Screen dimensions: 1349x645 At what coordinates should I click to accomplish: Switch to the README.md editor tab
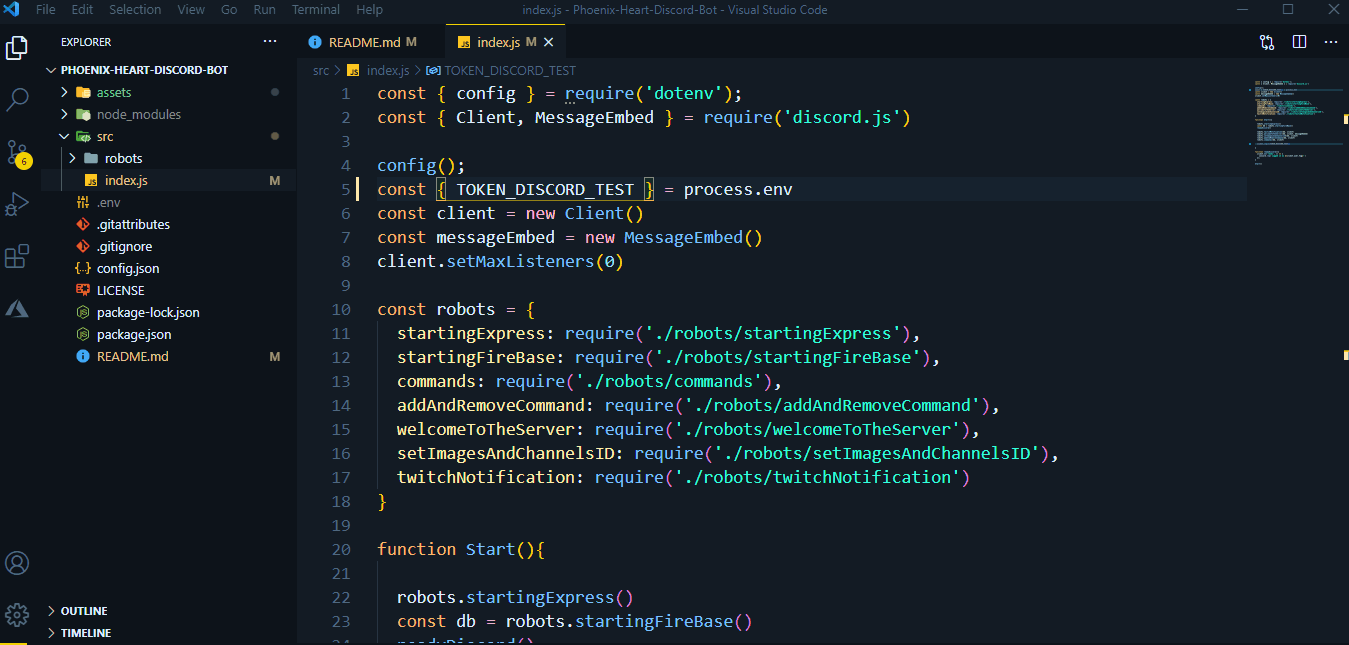362,42
